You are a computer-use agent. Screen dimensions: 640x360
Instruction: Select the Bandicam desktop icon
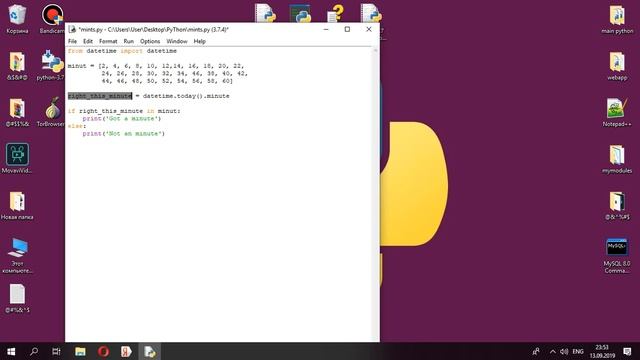pyautogui.click(x=52, y=19)
